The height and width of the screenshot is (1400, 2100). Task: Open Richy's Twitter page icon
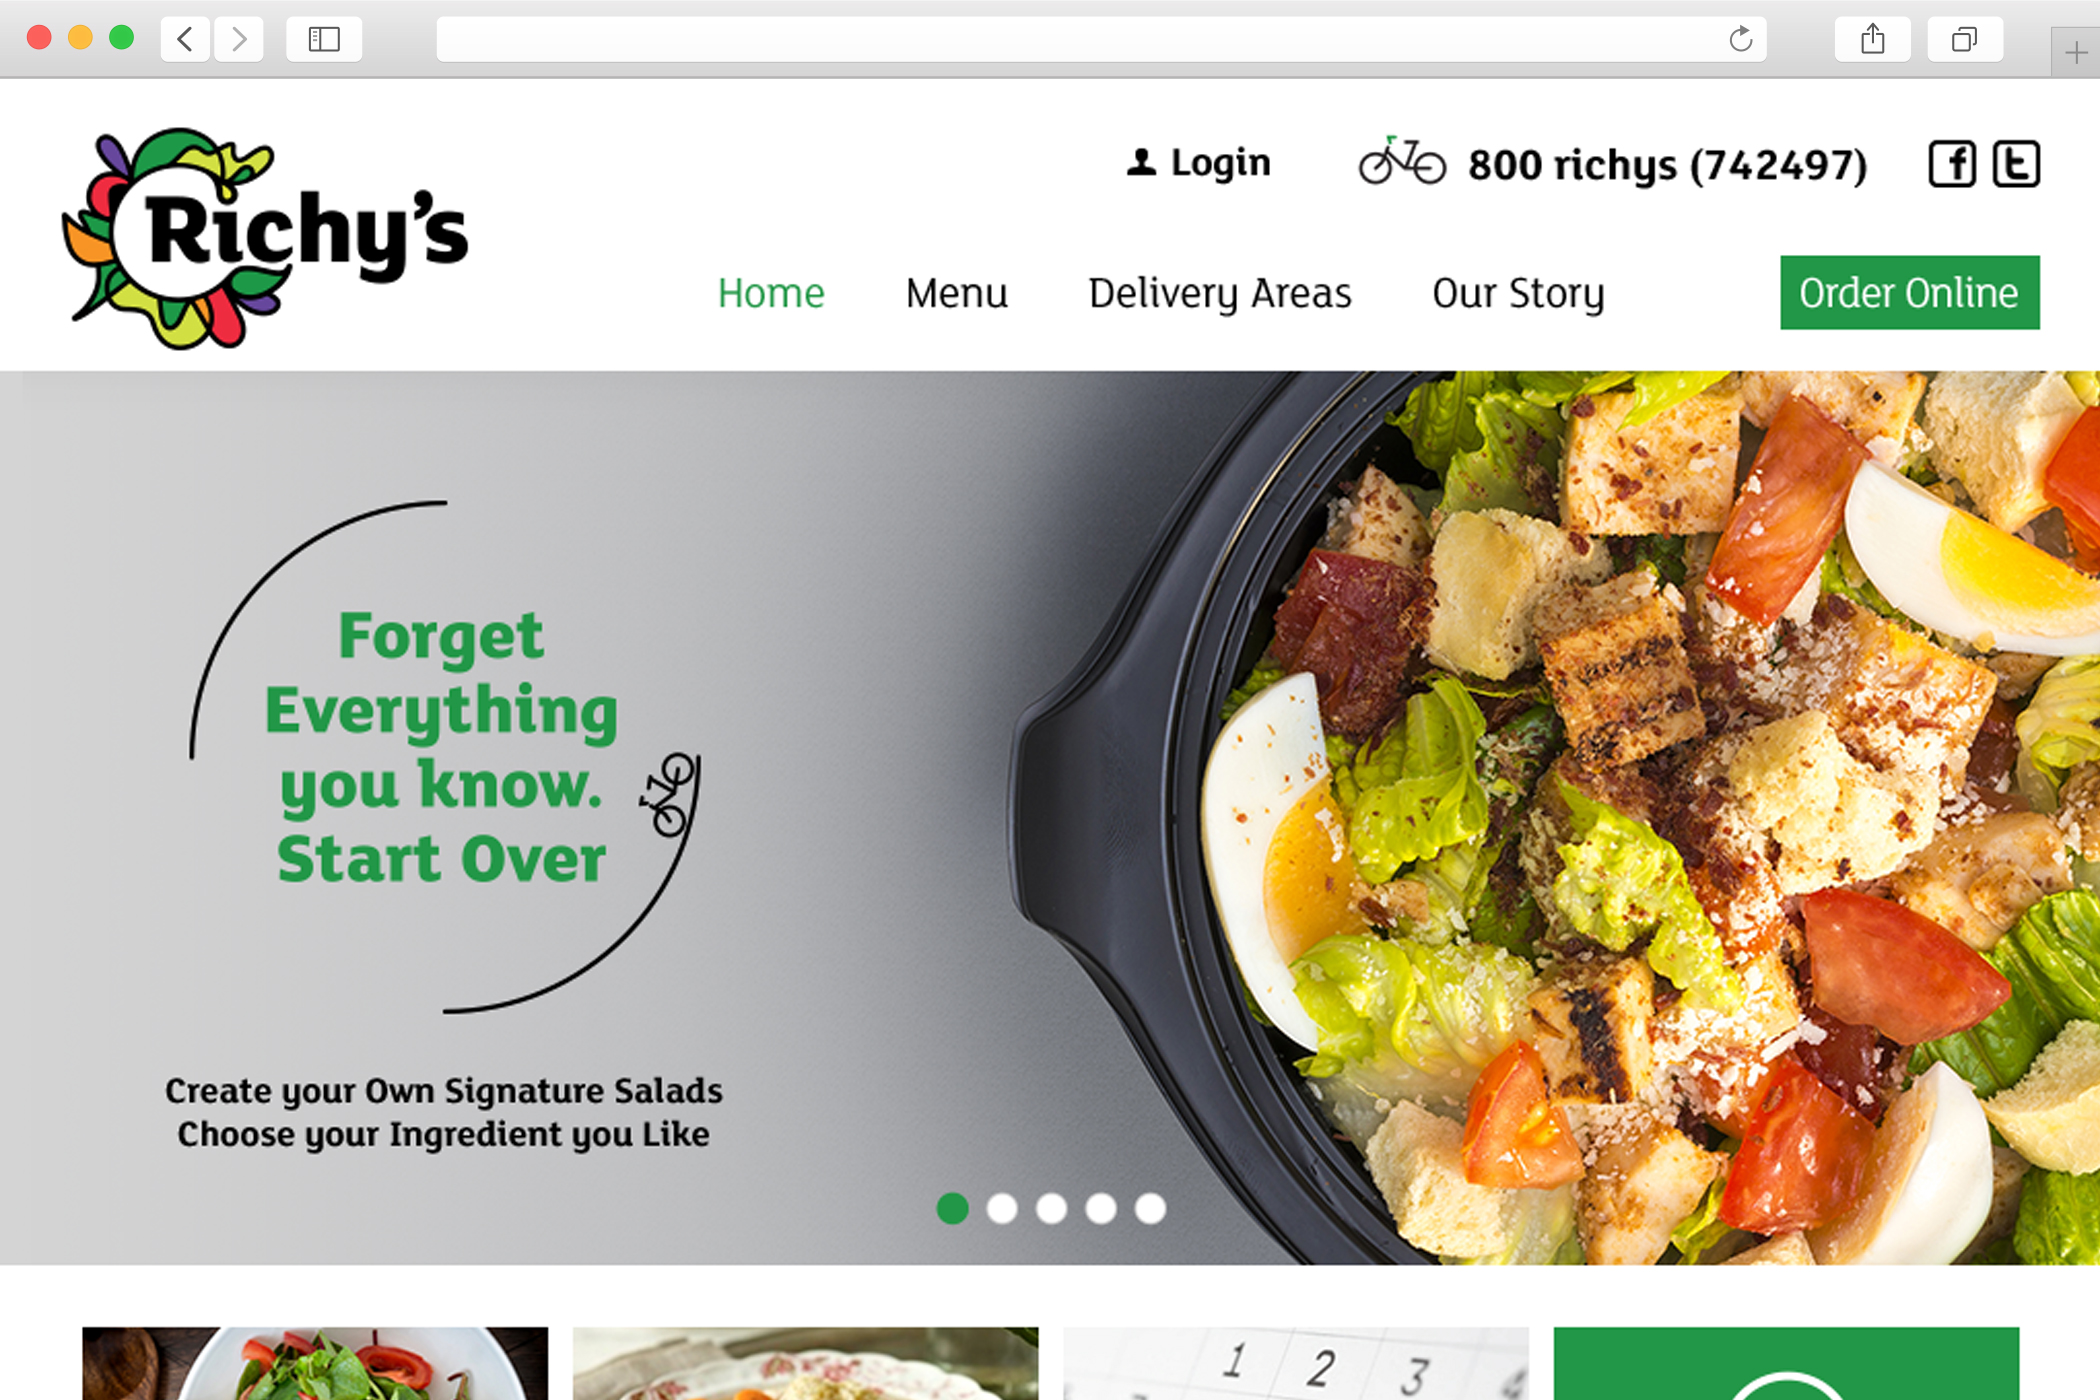tap(2016, 164)
